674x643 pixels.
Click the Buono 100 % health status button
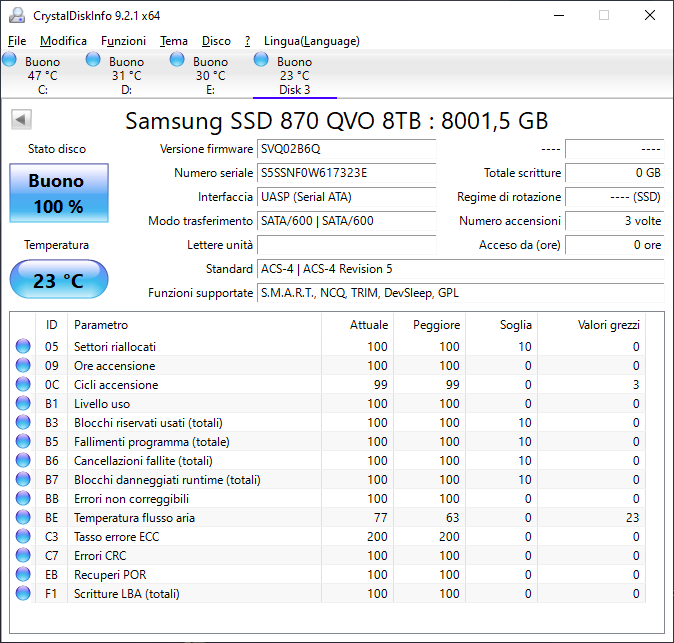click(59, 193)
